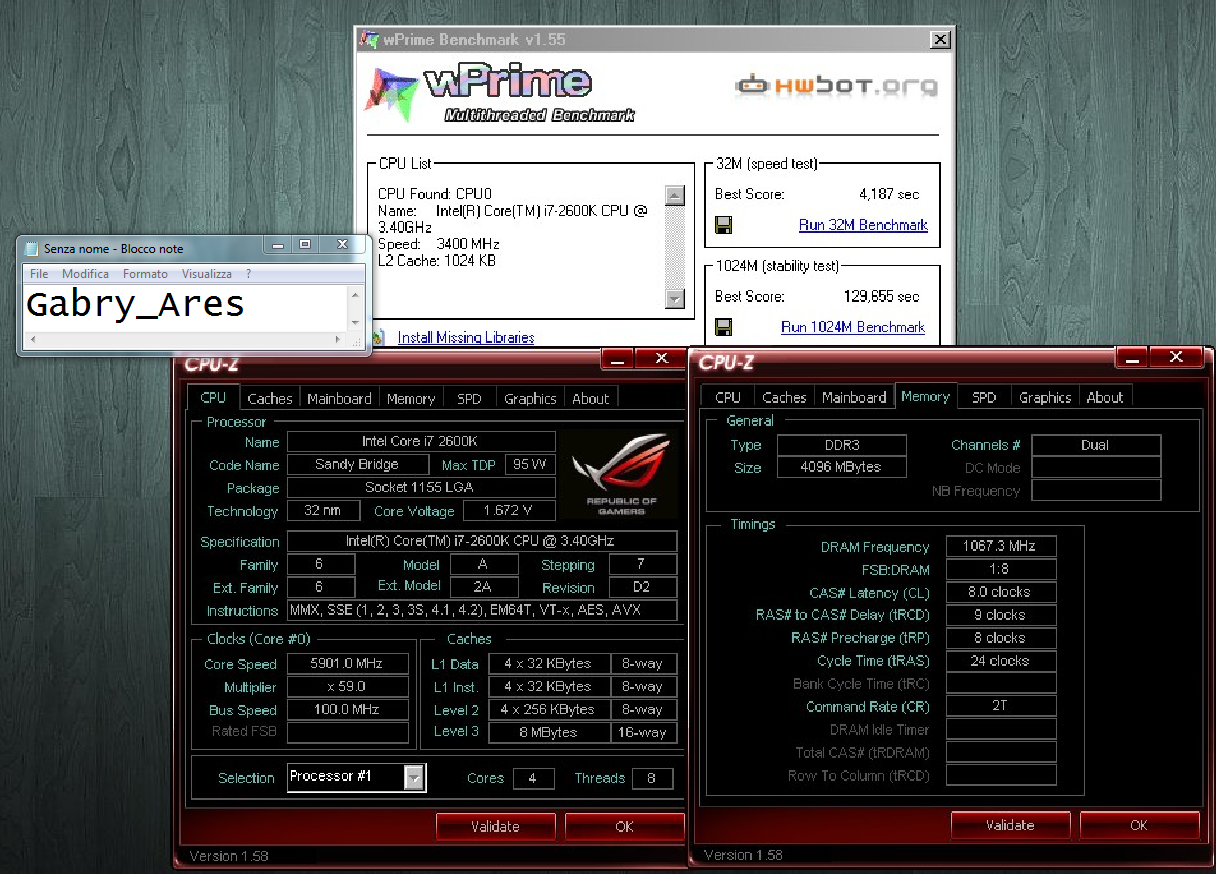
Task: Click scroll down arrow in Blocco note
Action: (x=355, y=322)
